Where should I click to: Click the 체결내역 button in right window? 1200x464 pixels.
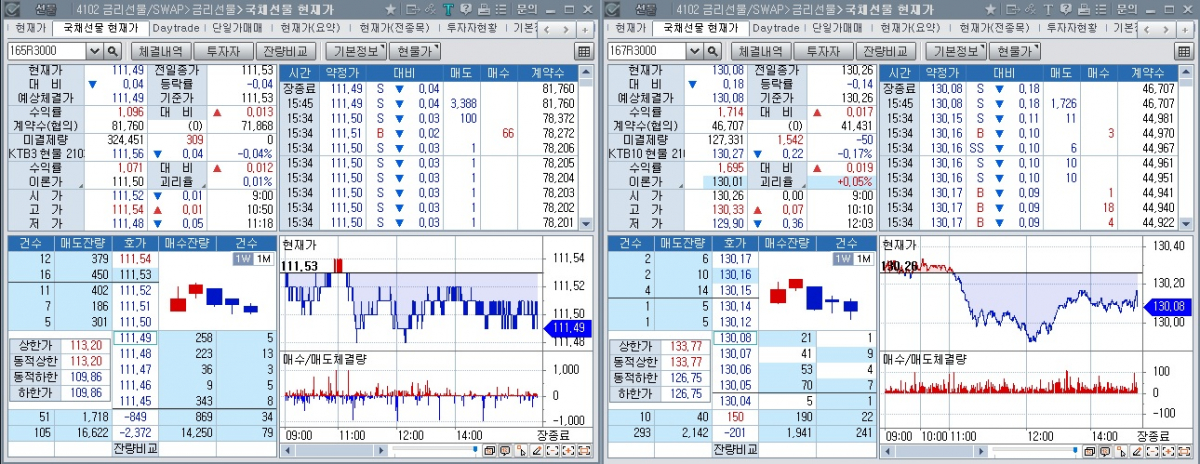(760, 50)
